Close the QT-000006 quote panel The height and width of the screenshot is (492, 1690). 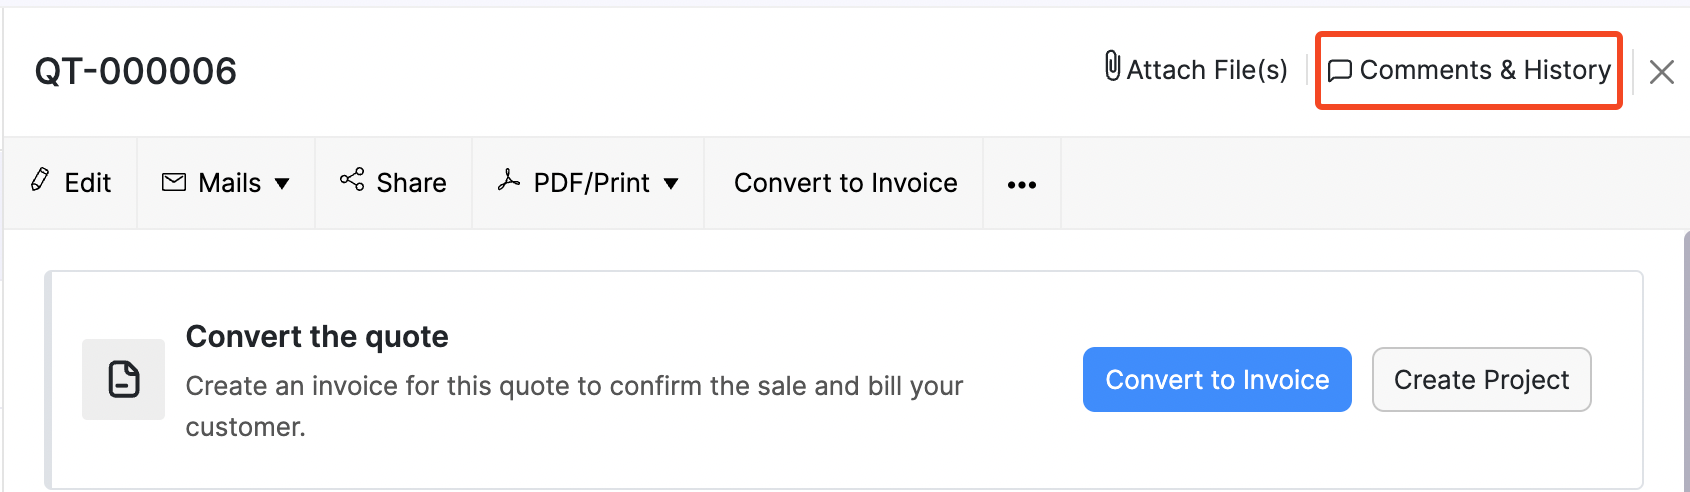(1661, 72)
